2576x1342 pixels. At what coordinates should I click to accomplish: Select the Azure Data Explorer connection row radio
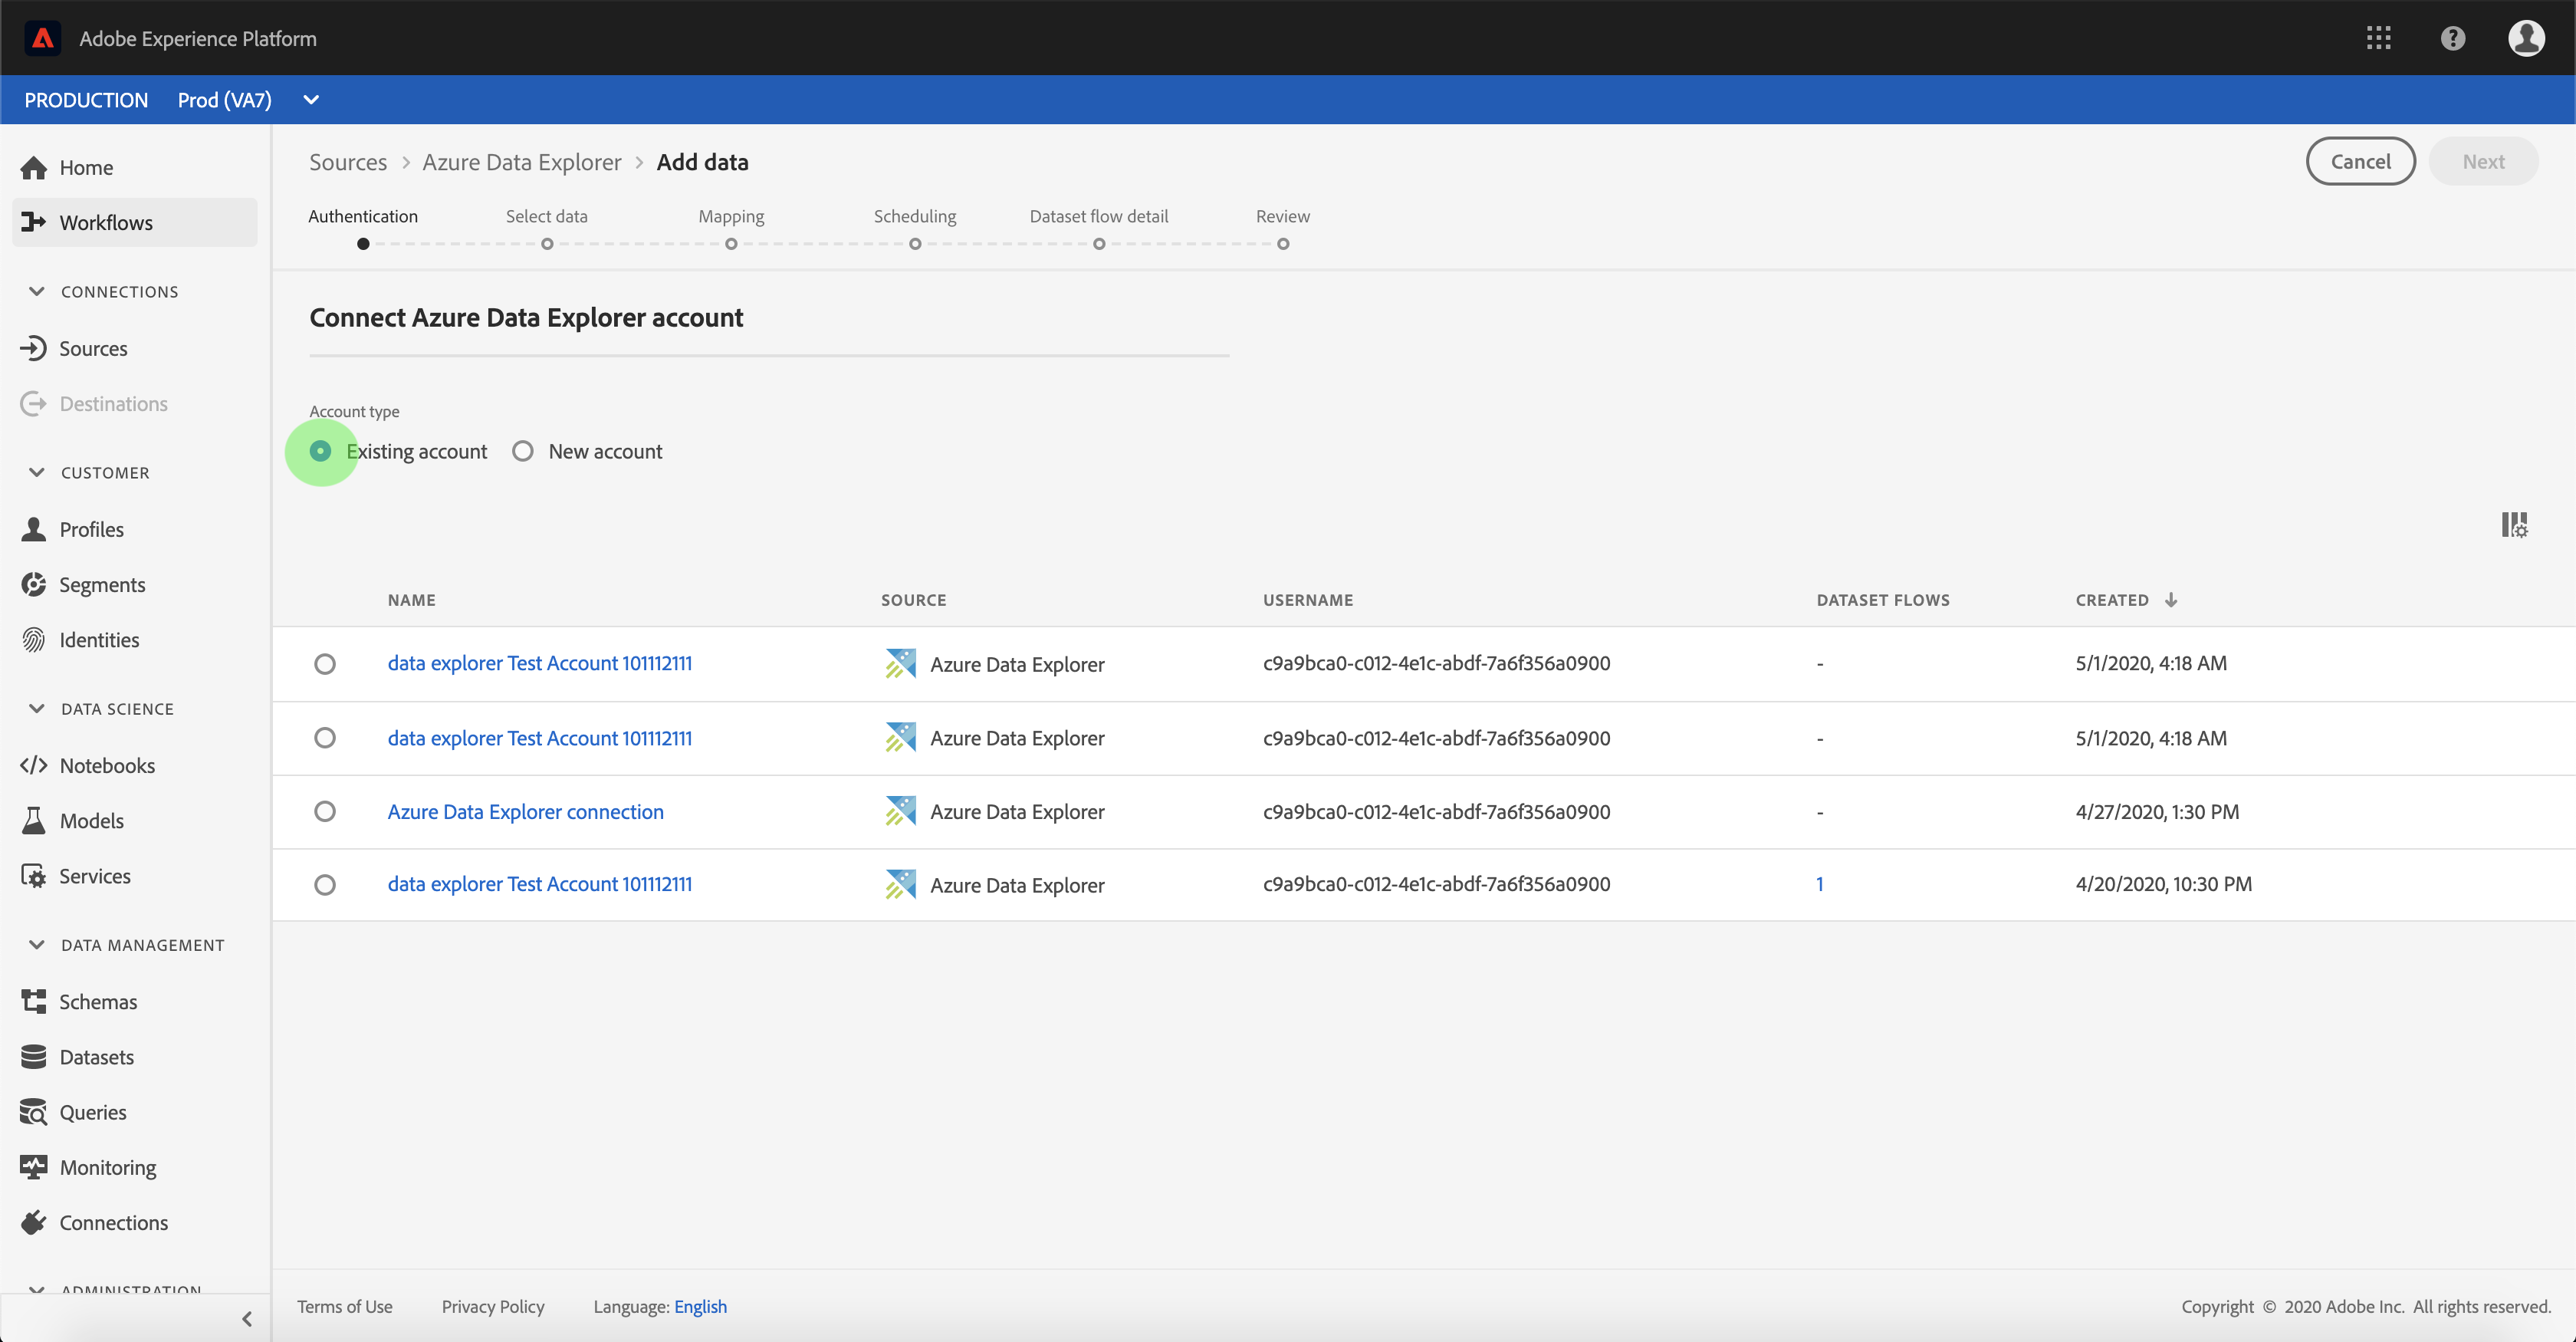point(325,811)
